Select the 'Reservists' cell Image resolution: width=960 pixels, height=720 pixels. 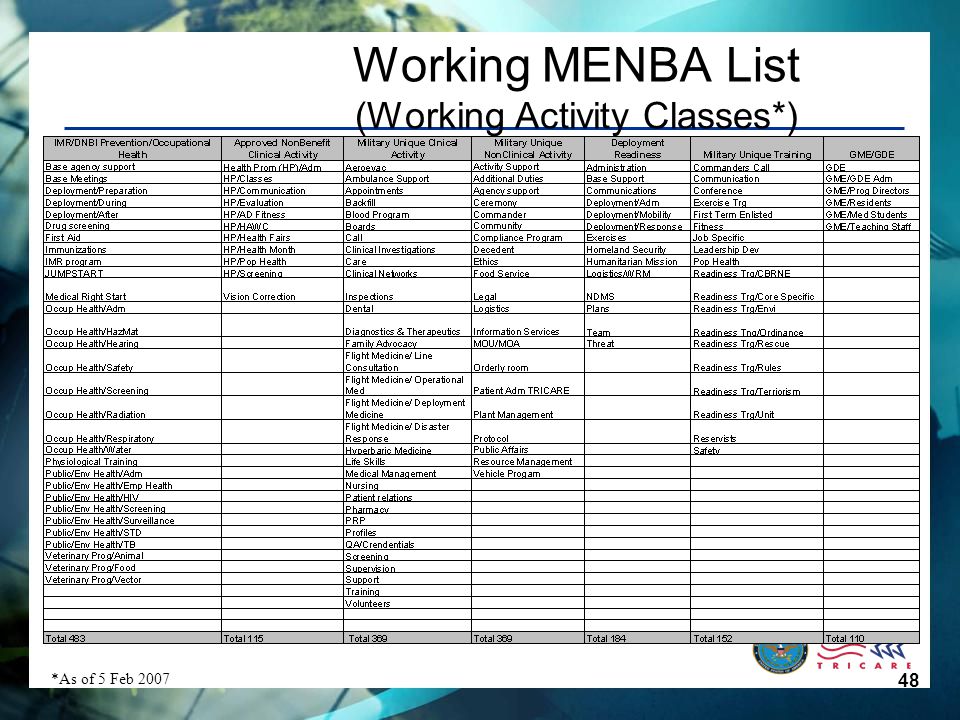pos(757,432)
